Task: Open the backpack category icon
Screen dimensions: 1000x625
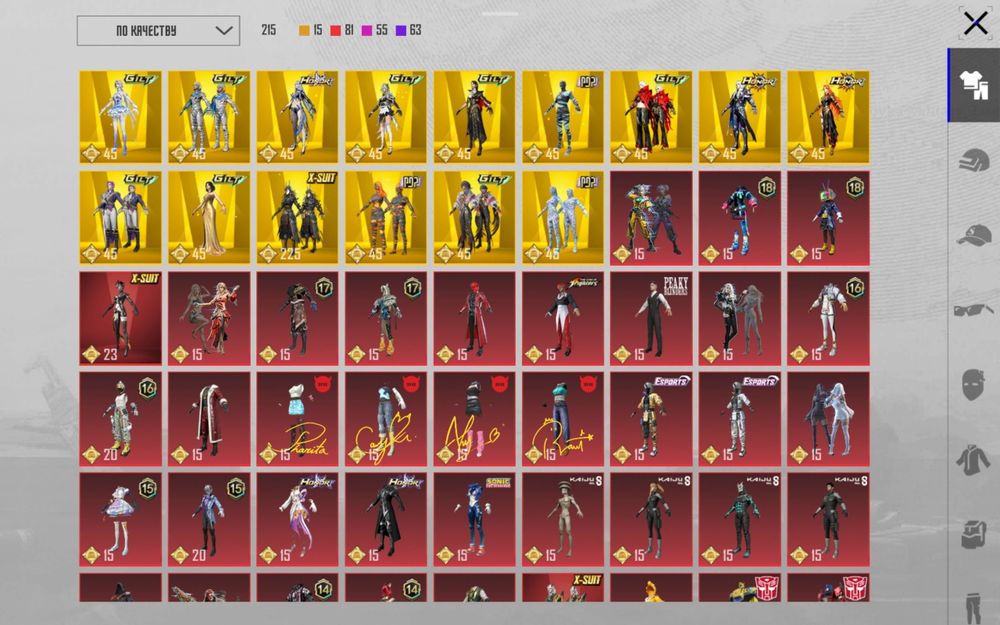Action: click(974, 534)
